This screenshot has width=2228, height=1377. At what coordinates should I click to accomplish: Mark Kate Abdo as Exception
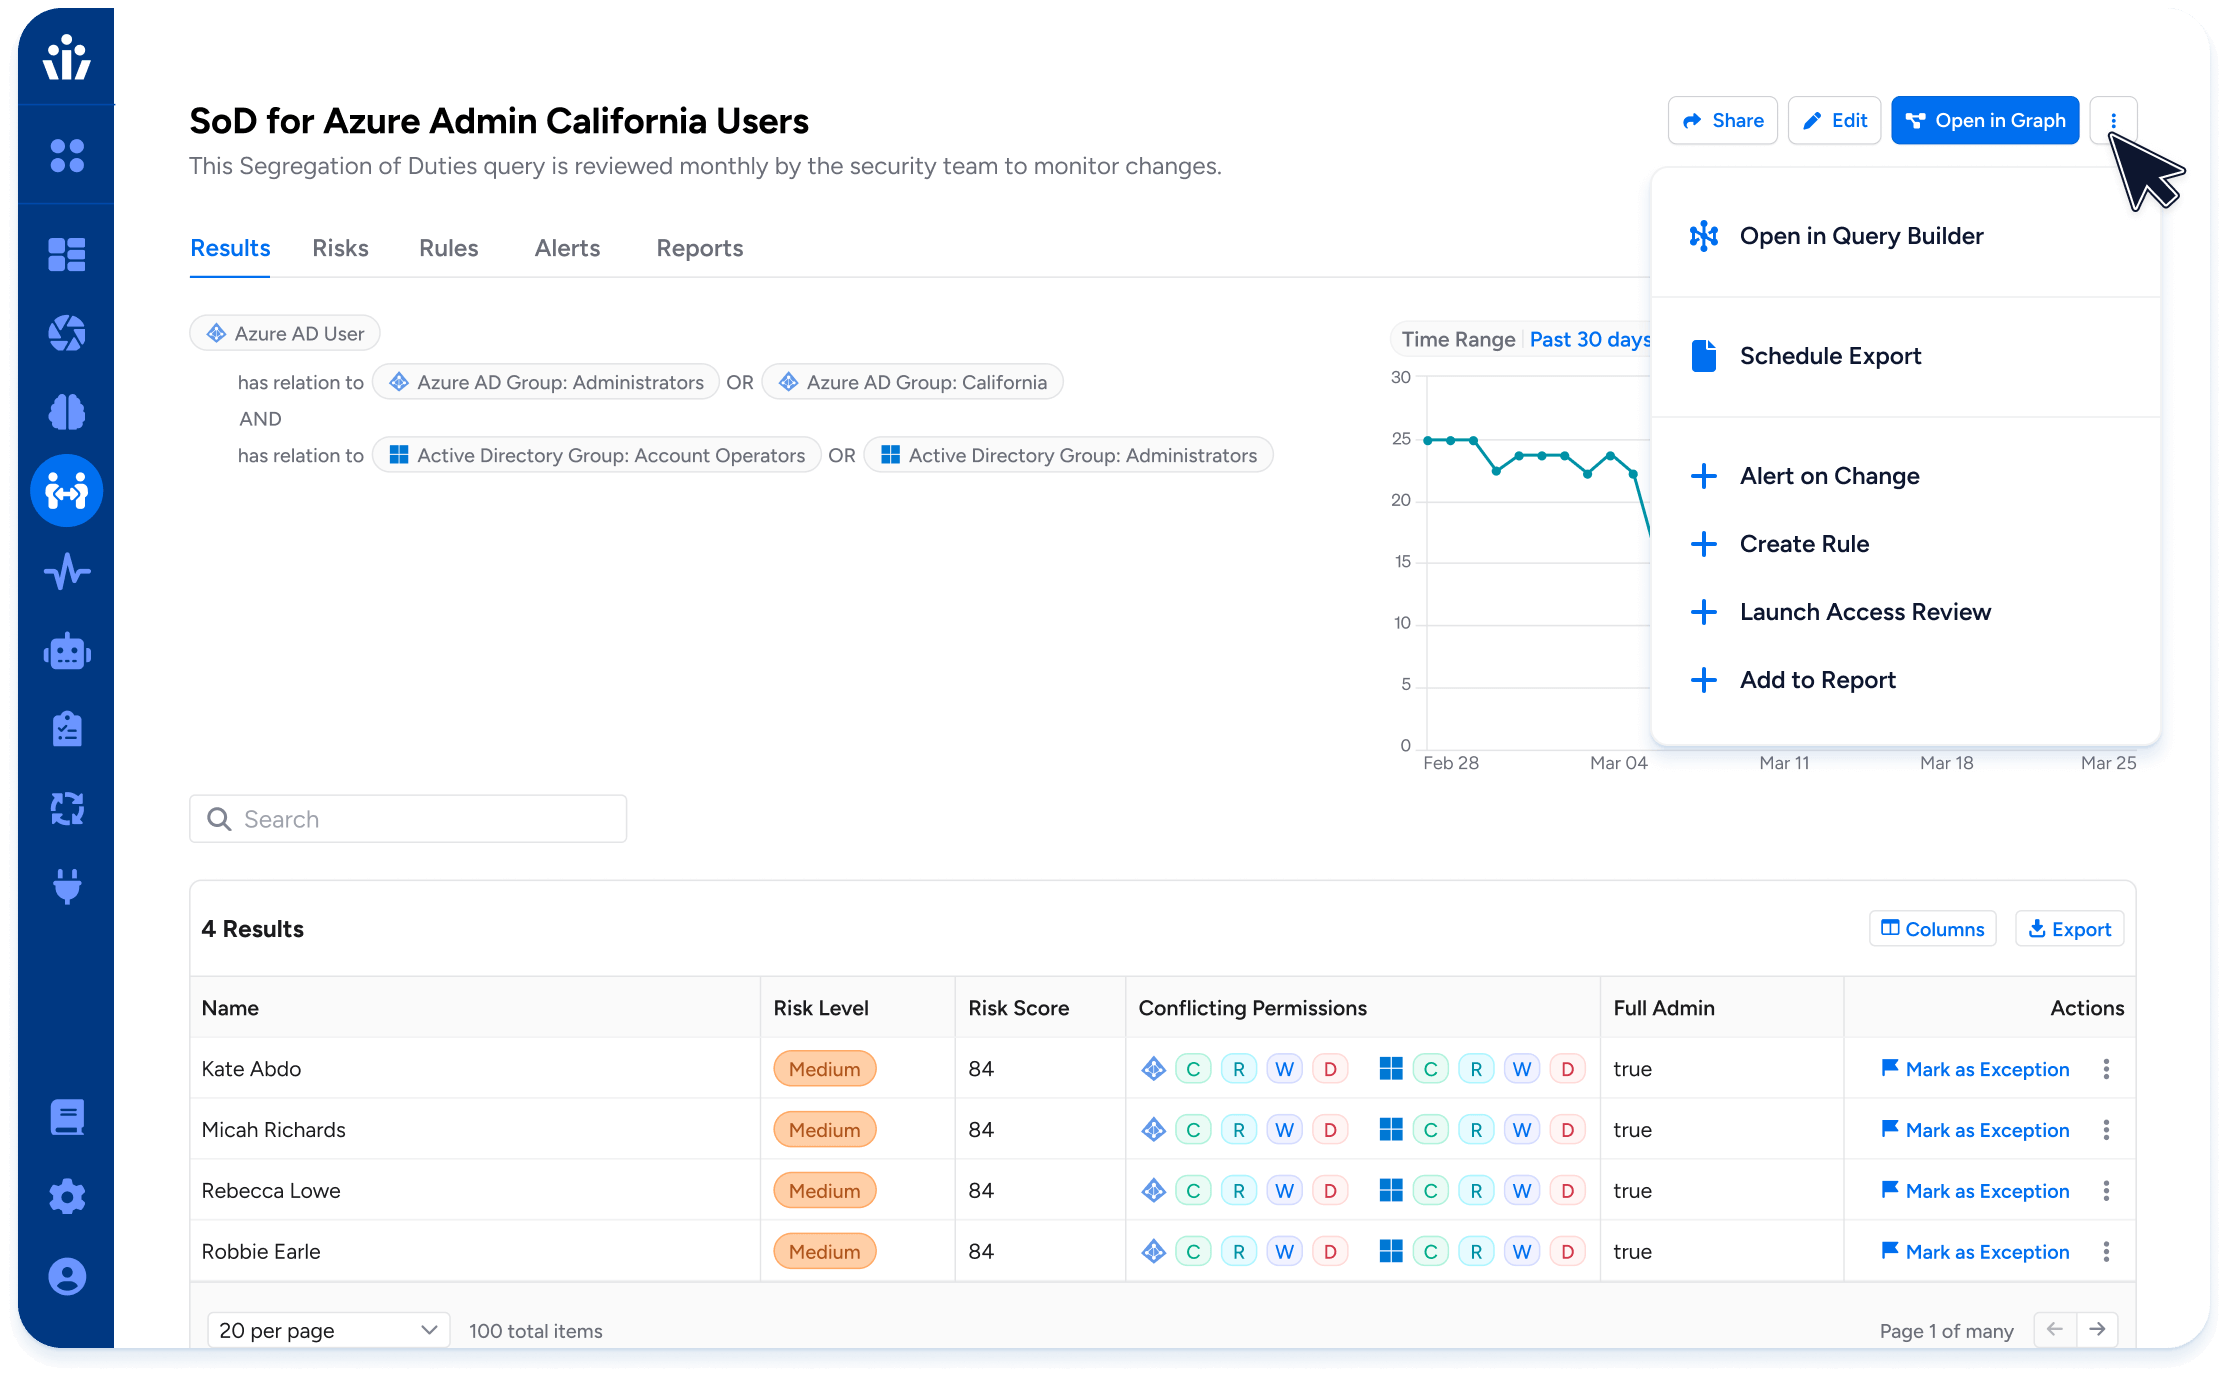click(x=1975, y=1069)
